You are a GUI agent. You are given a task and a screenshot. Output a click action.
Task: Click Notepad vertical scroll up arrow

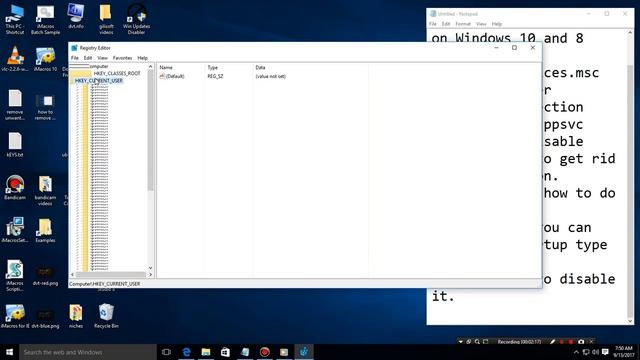[x=630, y=33]
